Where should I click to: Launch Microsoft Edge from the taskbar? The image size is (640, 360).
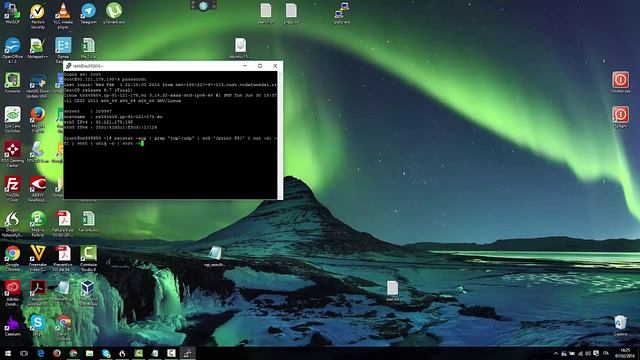pyautogui.click(x=40, y=353)
